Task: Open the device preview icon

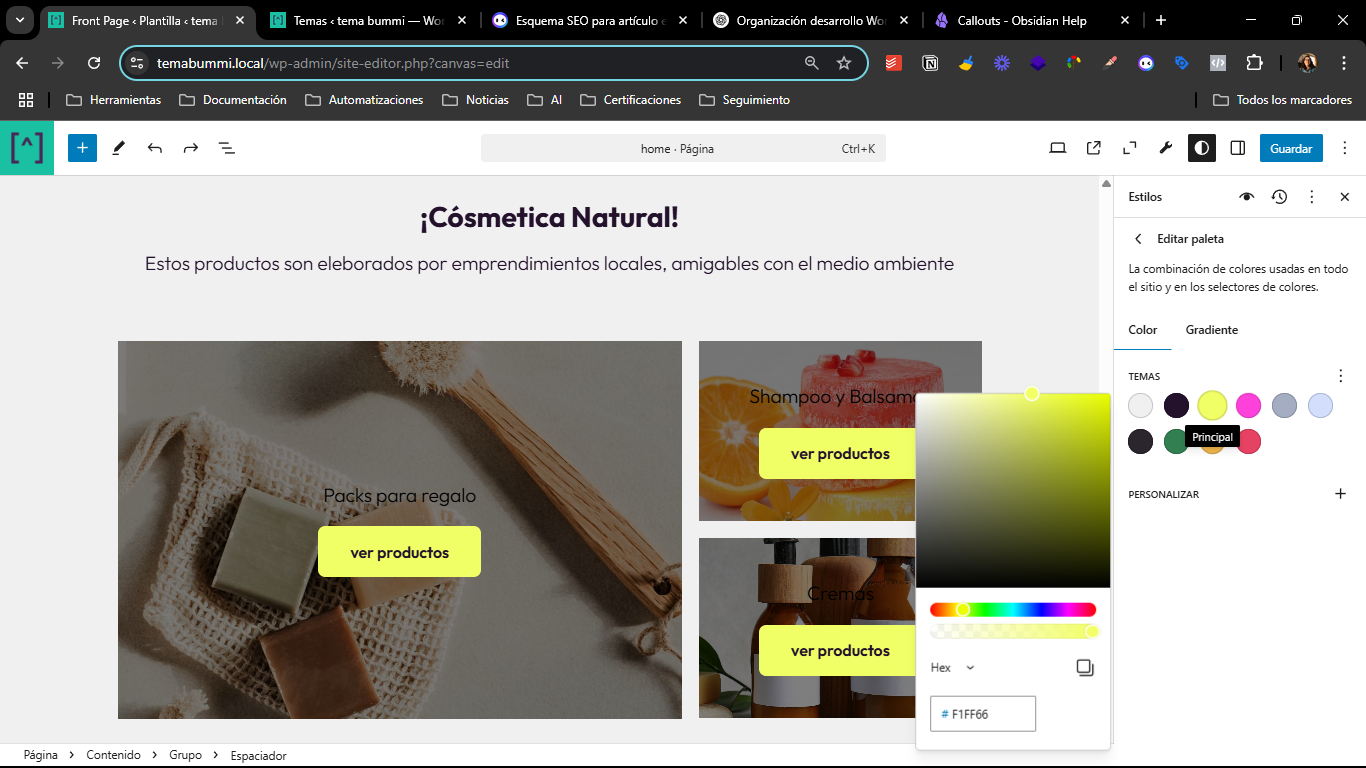Action: (1057, 148)
